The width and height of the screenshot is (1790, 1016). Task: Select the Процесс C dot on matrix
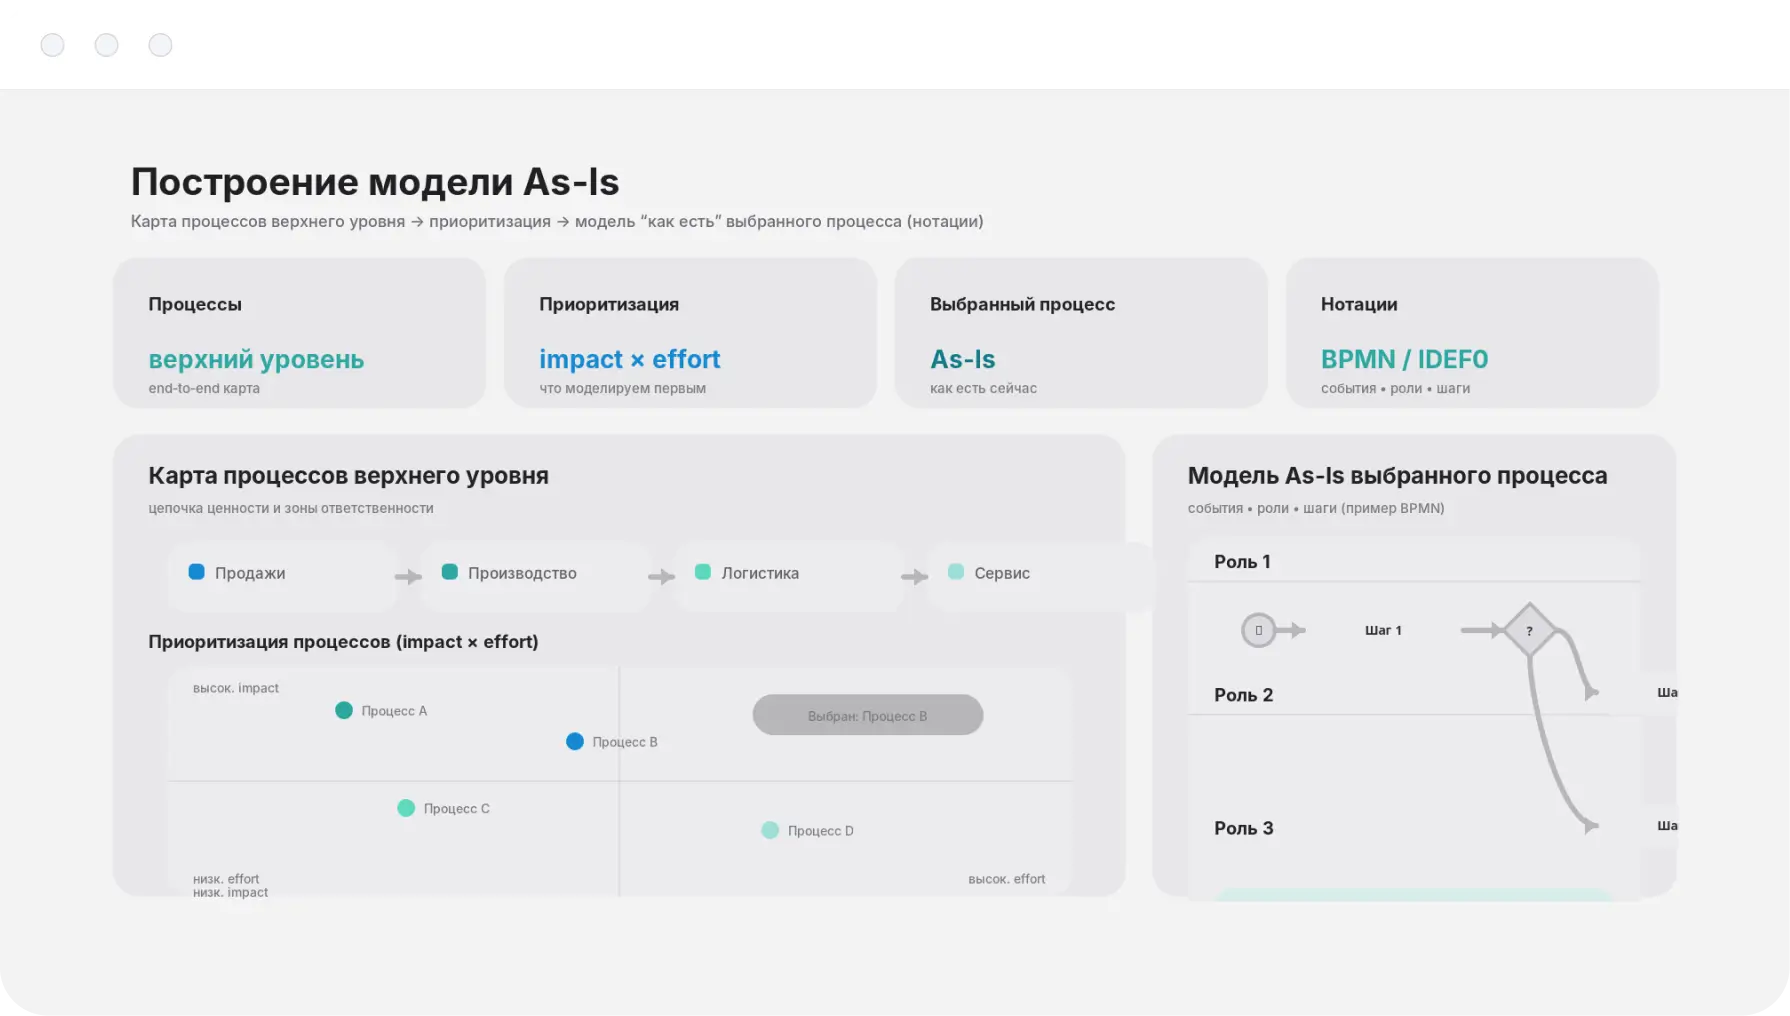[406, 808]
